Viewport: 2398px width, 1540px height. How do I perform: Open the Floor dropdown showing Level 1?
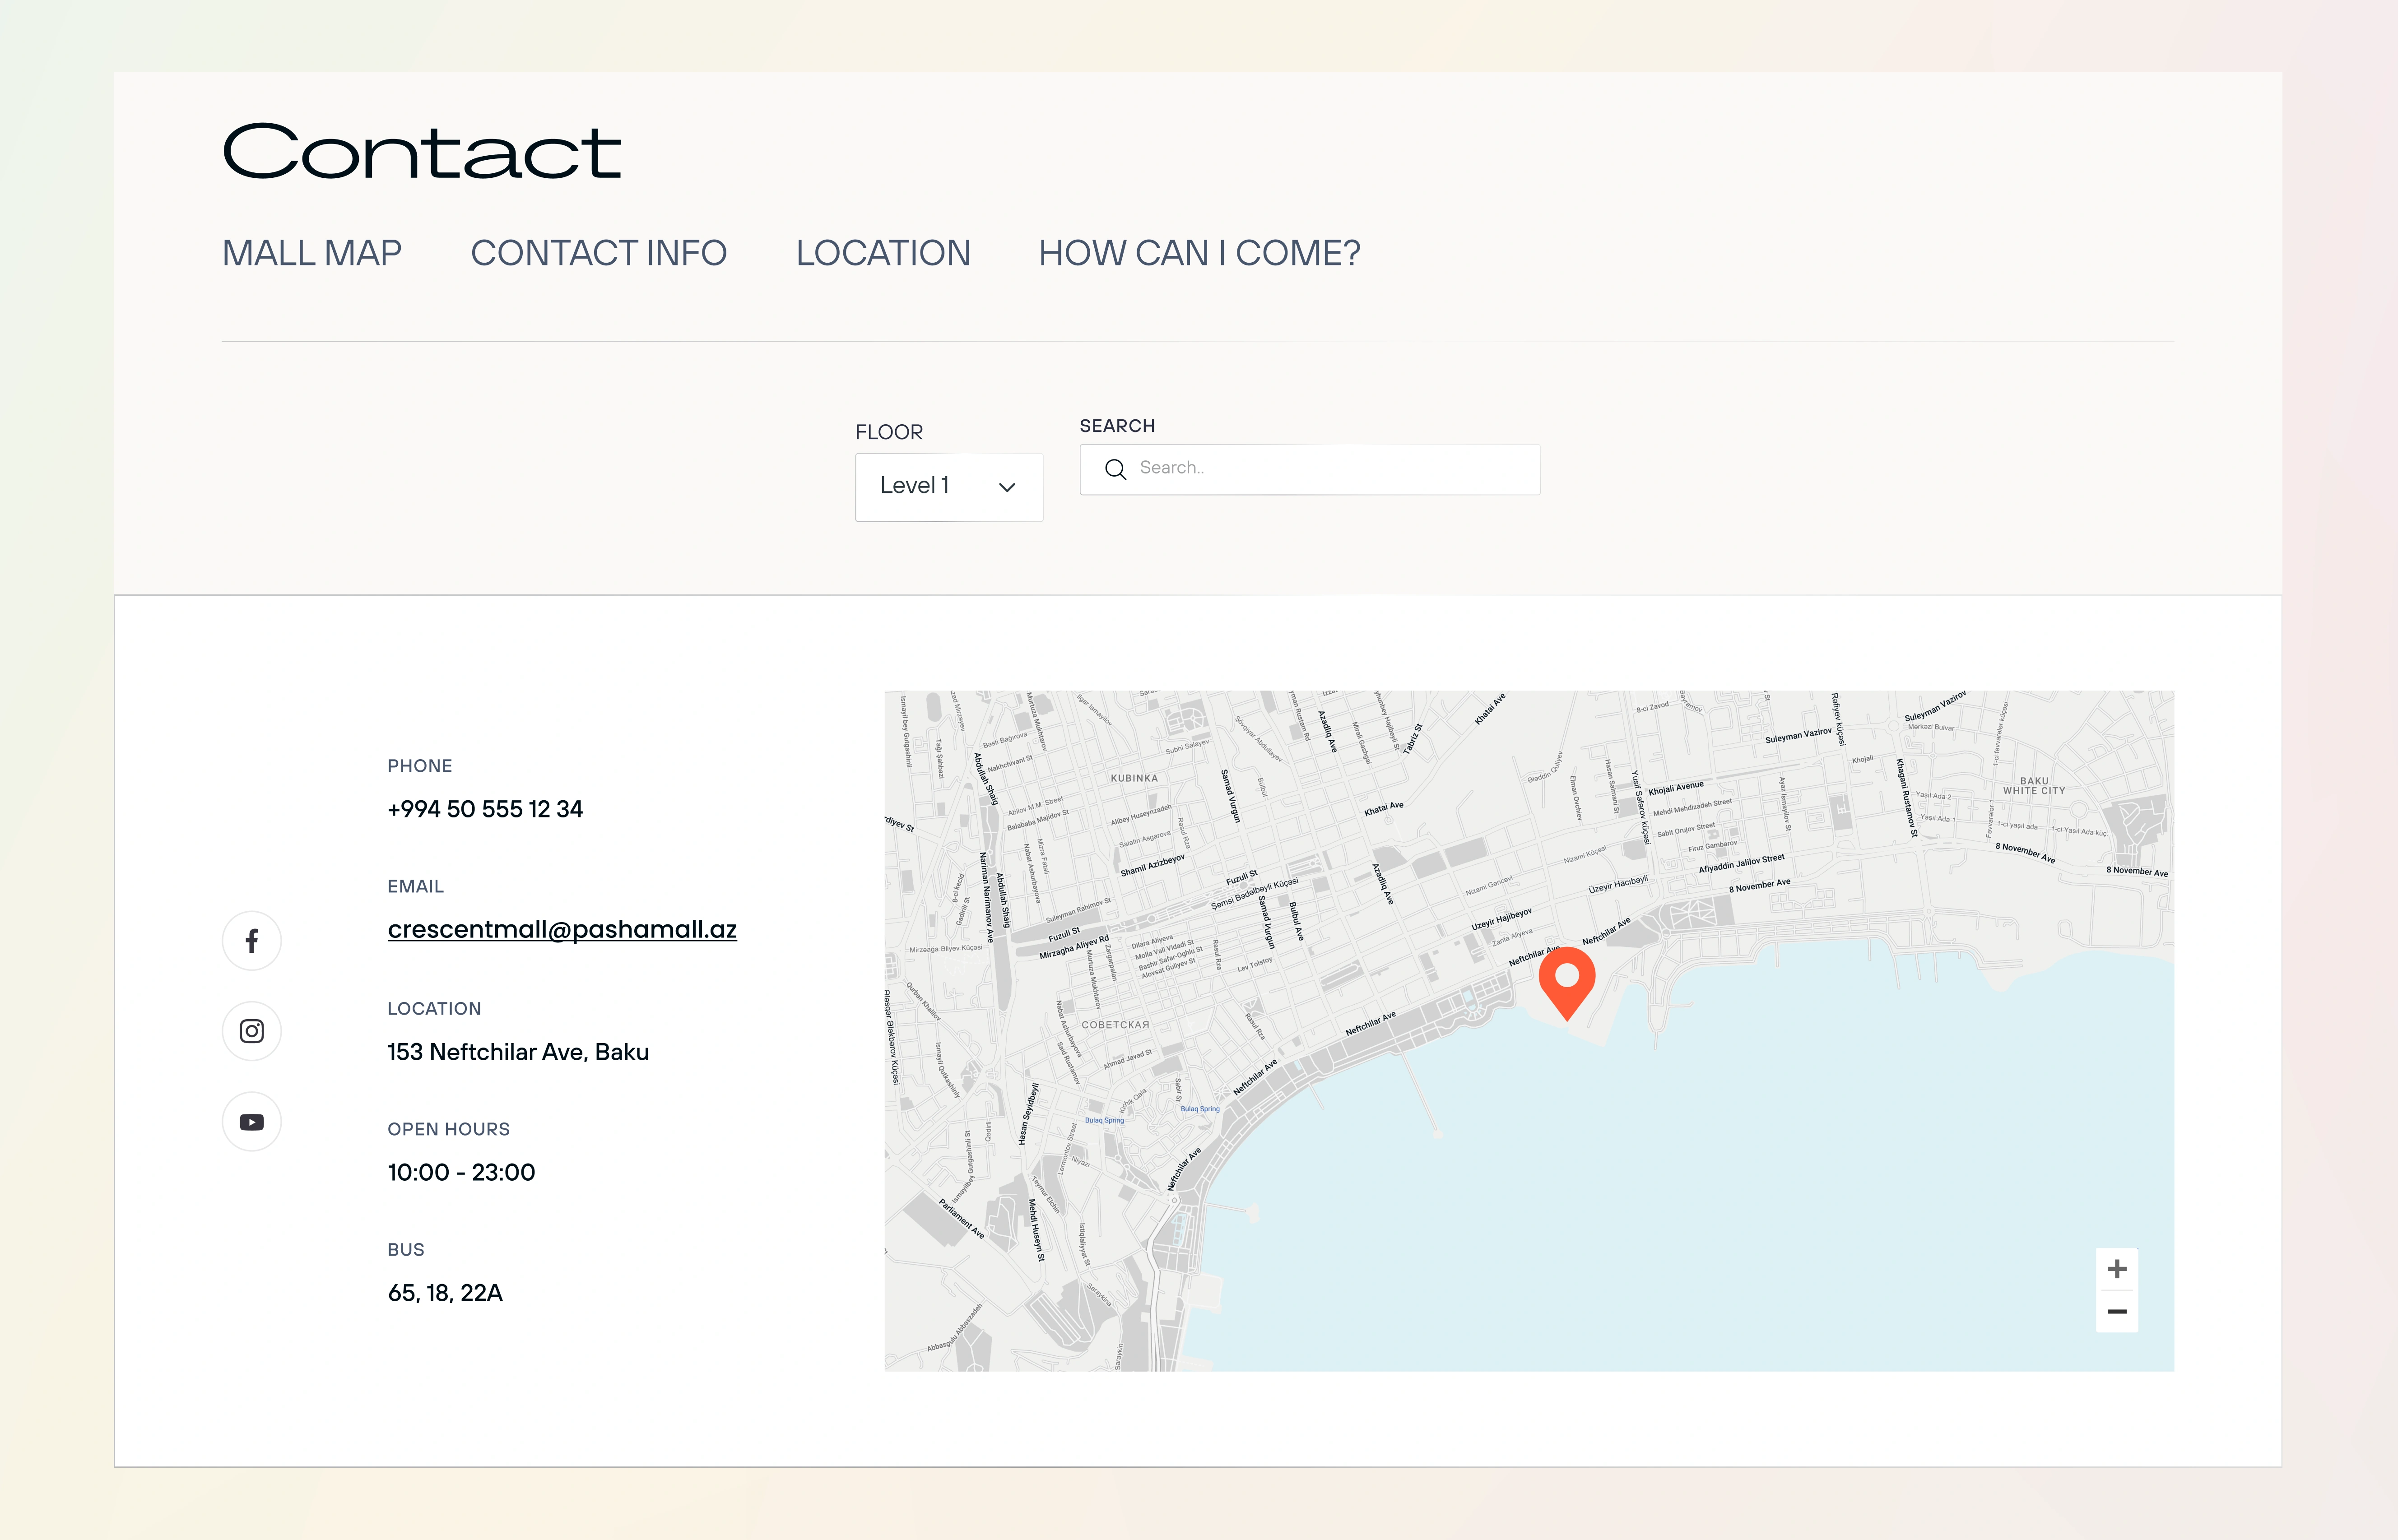(947, 487)
